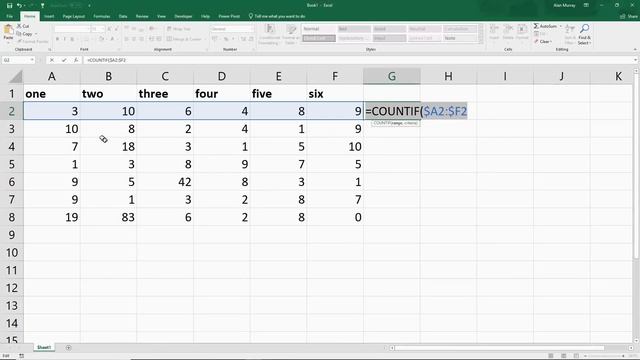Image resolution: width=640 pixels, height=360 pixels.
Task: Click the Clear eraser command
Action: (x=543, y=42)
